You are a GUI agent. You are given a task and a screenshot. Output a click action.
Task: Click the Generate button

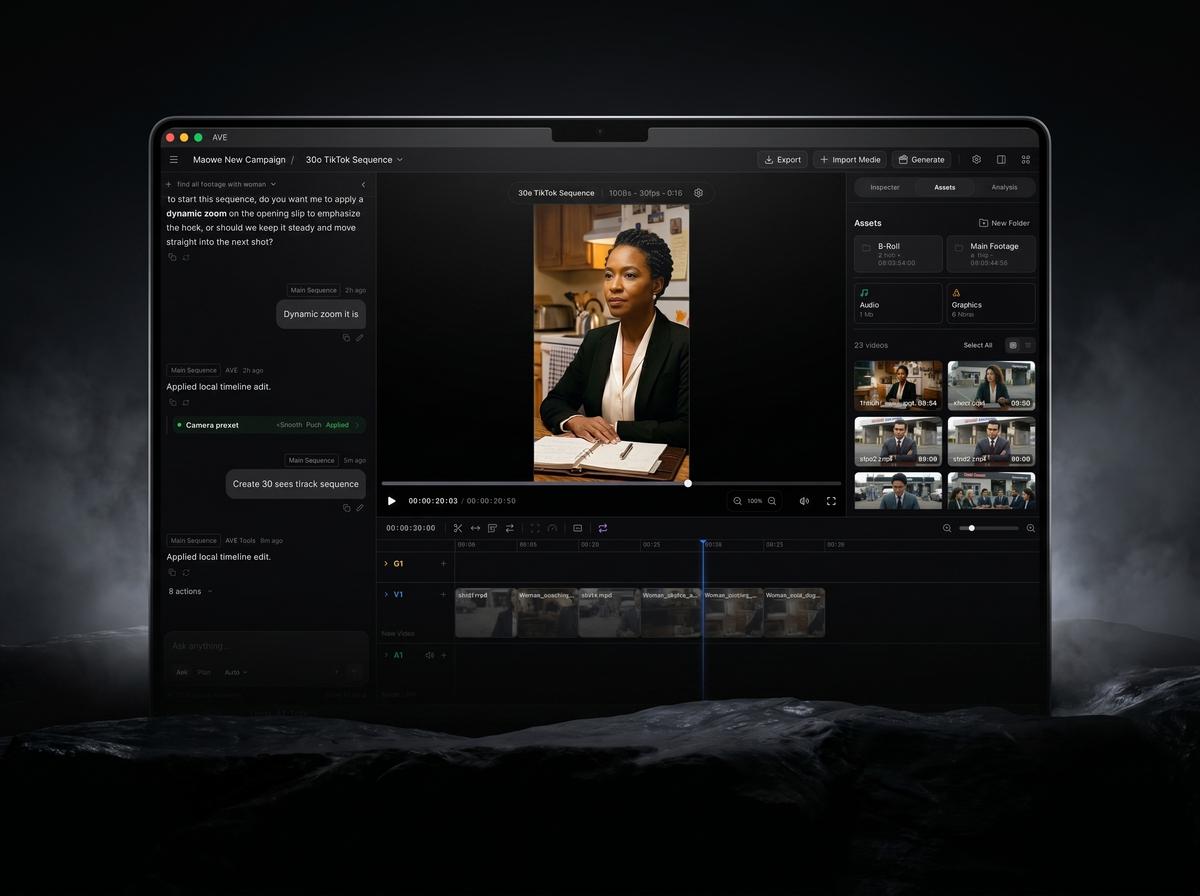click(x=921, y=160)
